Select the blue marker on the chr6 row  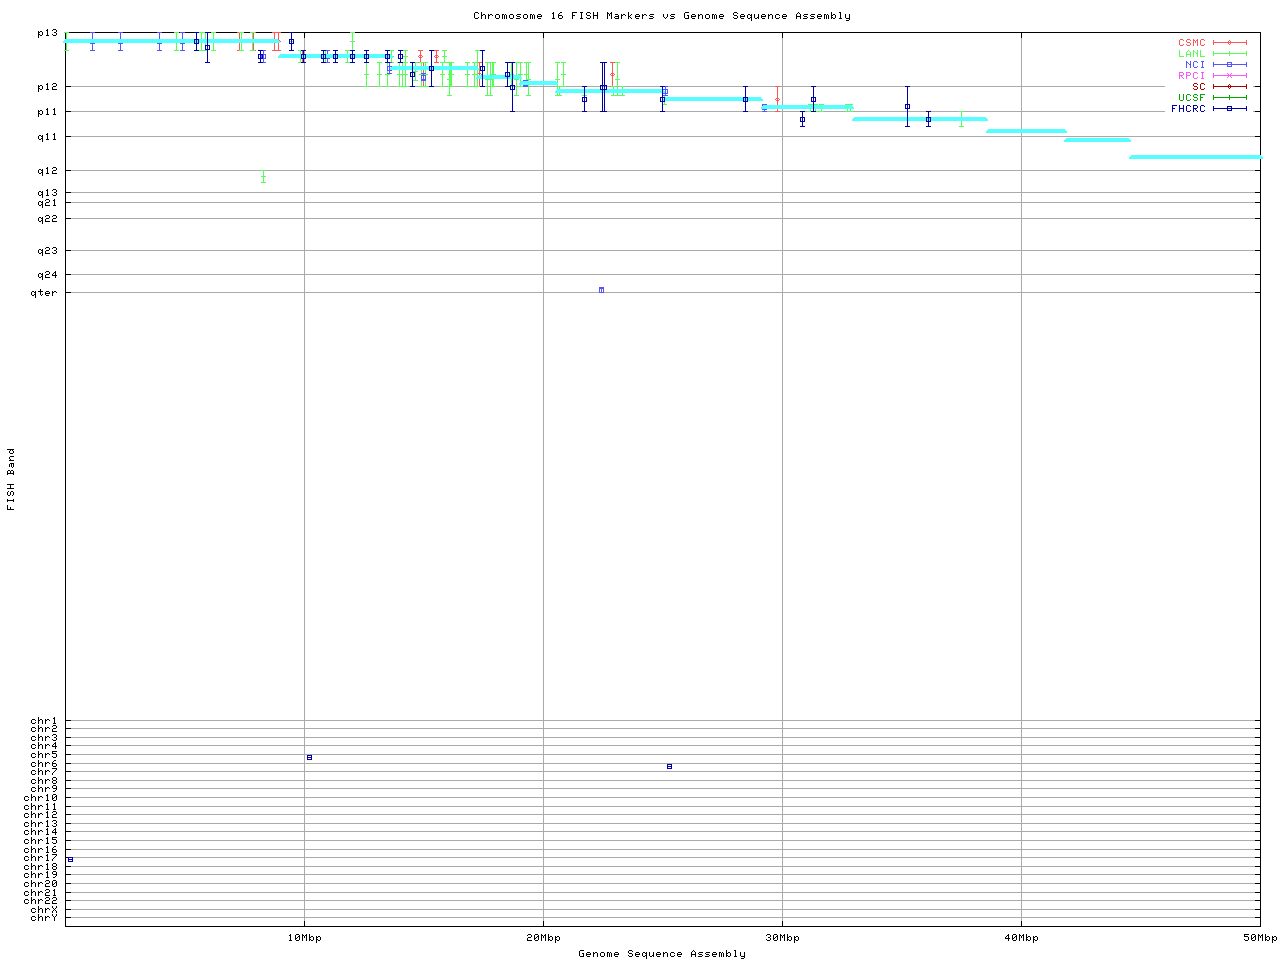669,766
